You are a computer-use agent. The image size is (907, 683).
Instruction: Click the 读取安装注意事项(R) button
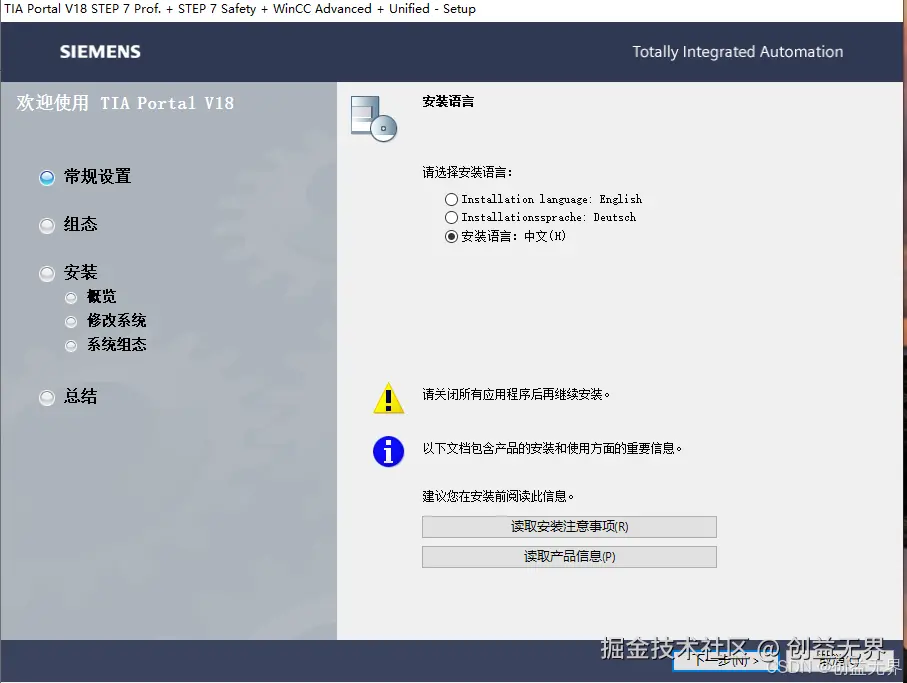pyautogui.click(x=569, y=527)
